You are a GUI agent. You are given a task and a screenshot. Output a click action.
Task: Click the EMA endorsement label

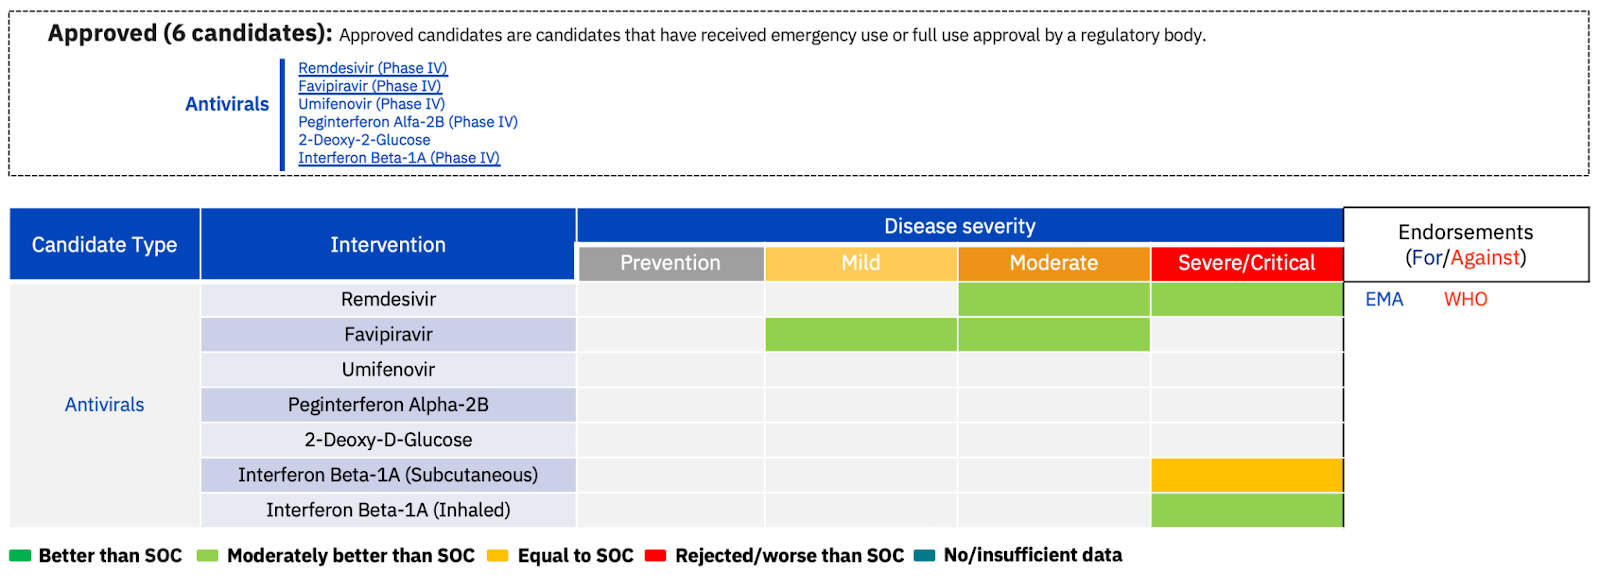pyautogui.click(x=1384, y=299)
